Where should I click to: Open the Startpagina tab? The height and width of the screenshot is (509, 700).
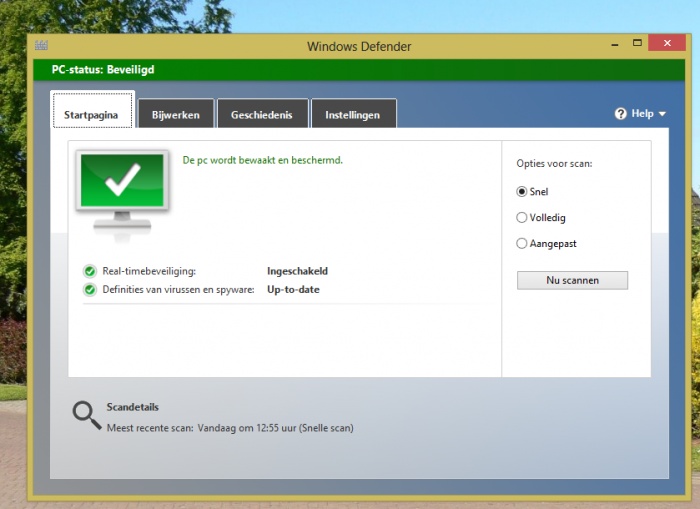coord(92,115)
